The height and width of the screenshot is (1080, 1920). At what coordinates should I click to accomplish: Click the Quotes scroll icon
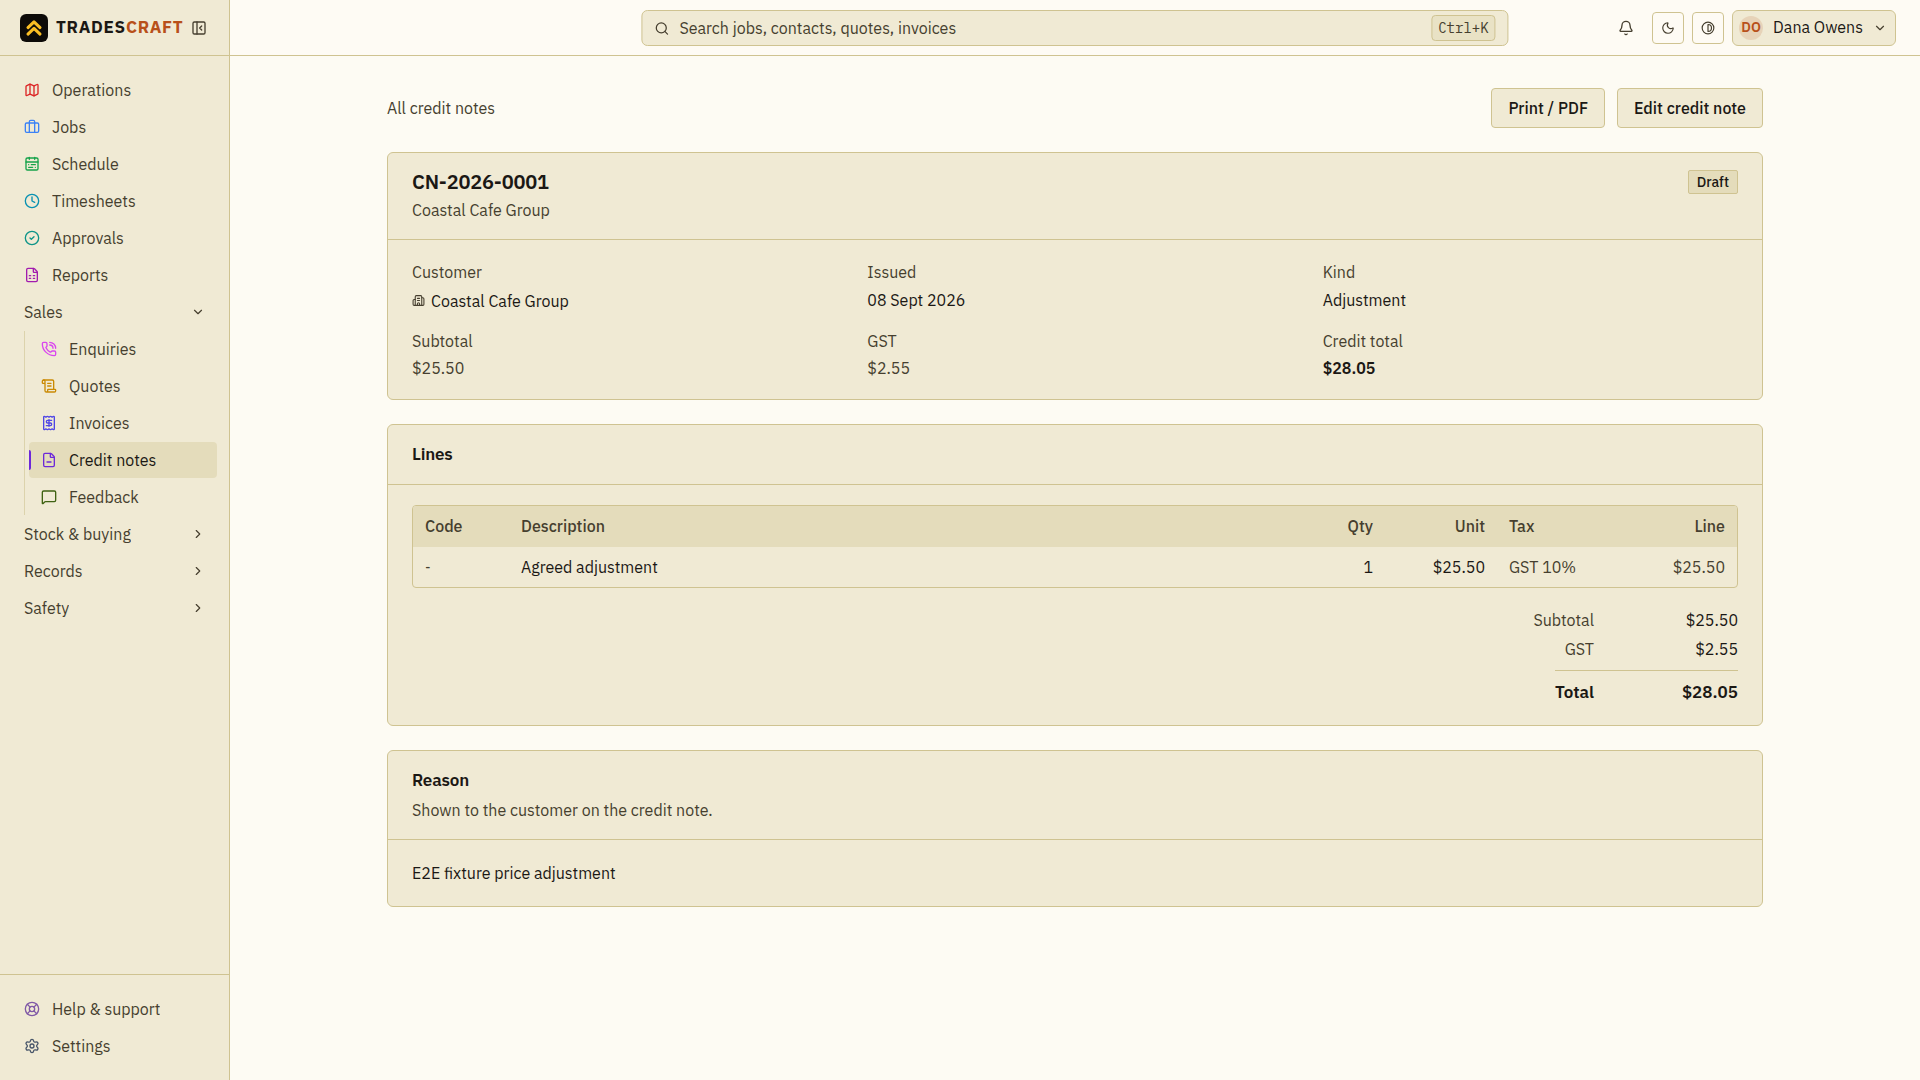tap(49, 386)
